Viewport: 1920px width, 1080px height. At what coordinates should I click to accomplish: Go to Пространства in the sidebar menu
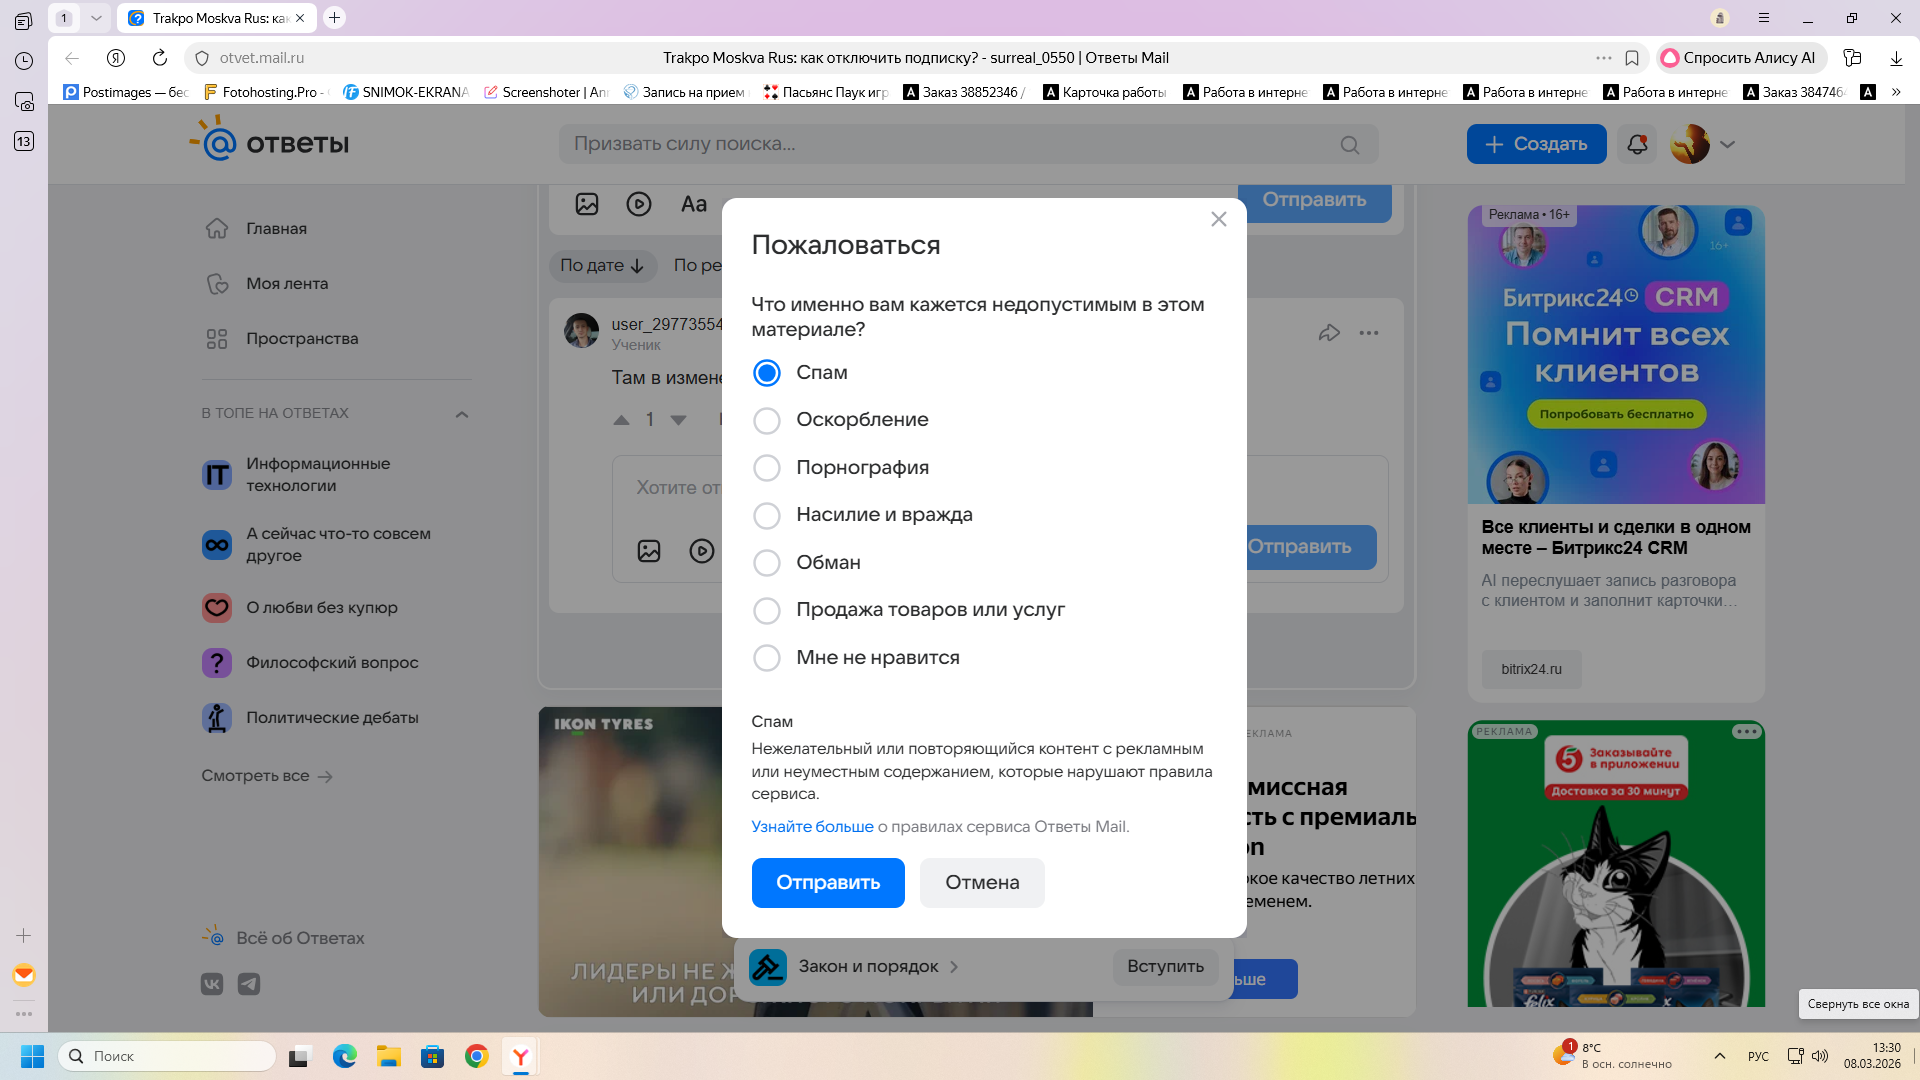pos(302,339)
